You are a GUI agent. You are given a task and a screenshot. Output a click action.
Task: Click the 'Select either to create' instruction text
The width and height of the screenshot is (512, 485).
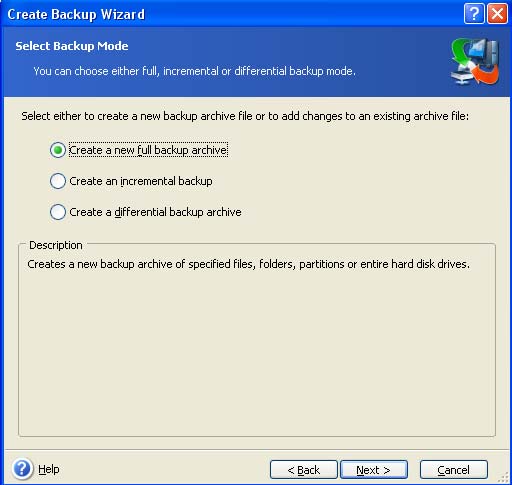[245, 116]
